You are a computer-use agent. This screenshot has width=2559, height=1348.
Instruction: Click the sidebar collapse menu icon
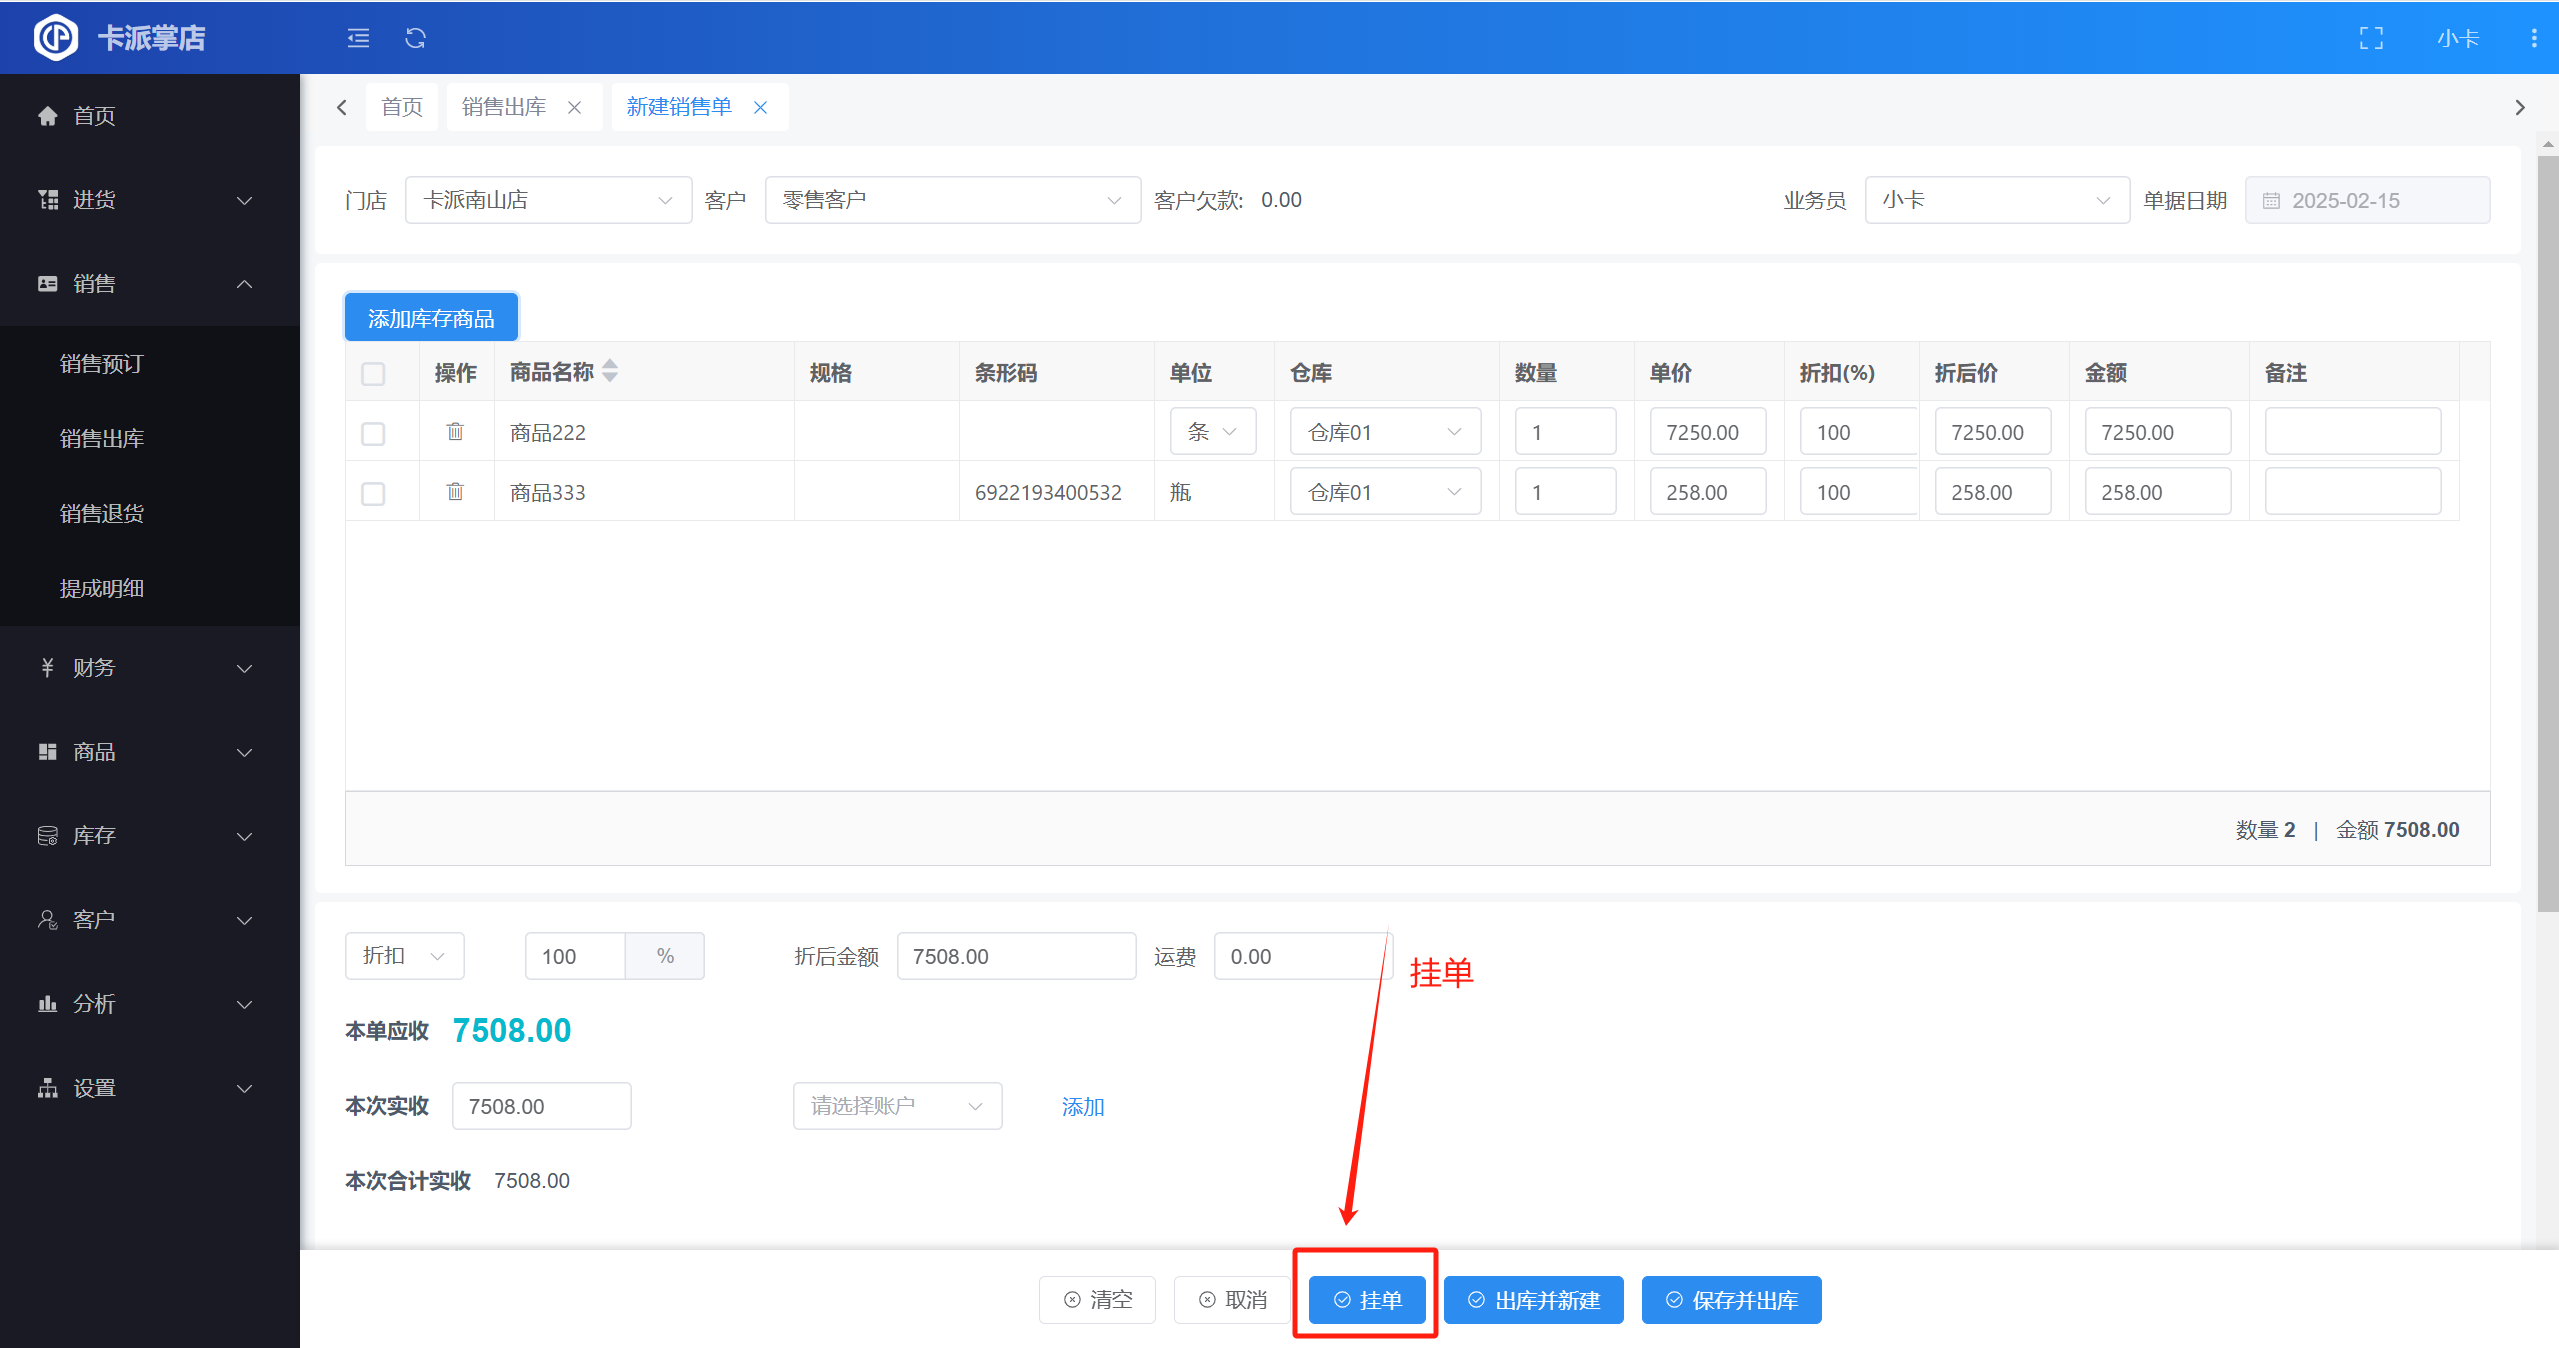[358, 38]
